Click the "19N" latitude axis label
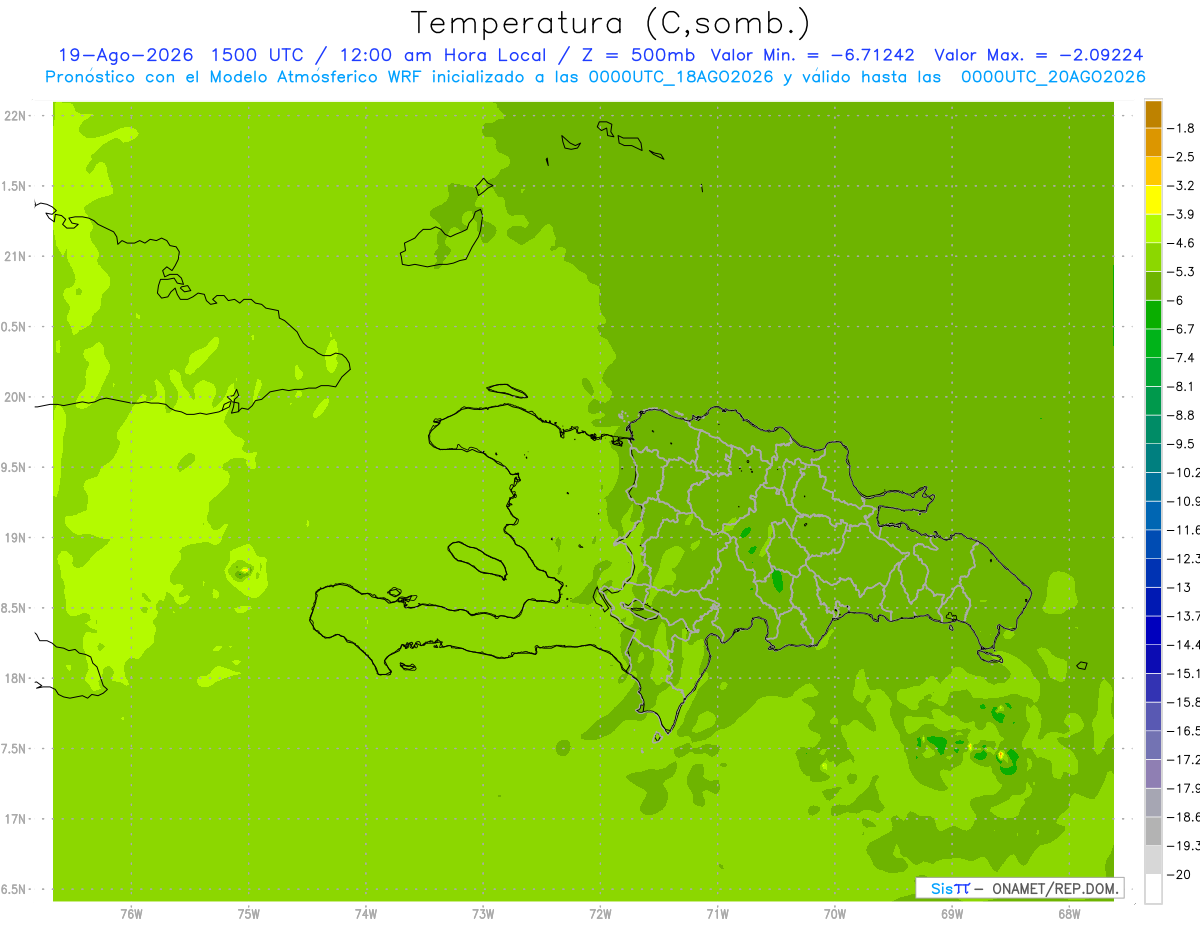This screenshot has height=927, width=1200. pyautogui.click(x=16, y=538)
